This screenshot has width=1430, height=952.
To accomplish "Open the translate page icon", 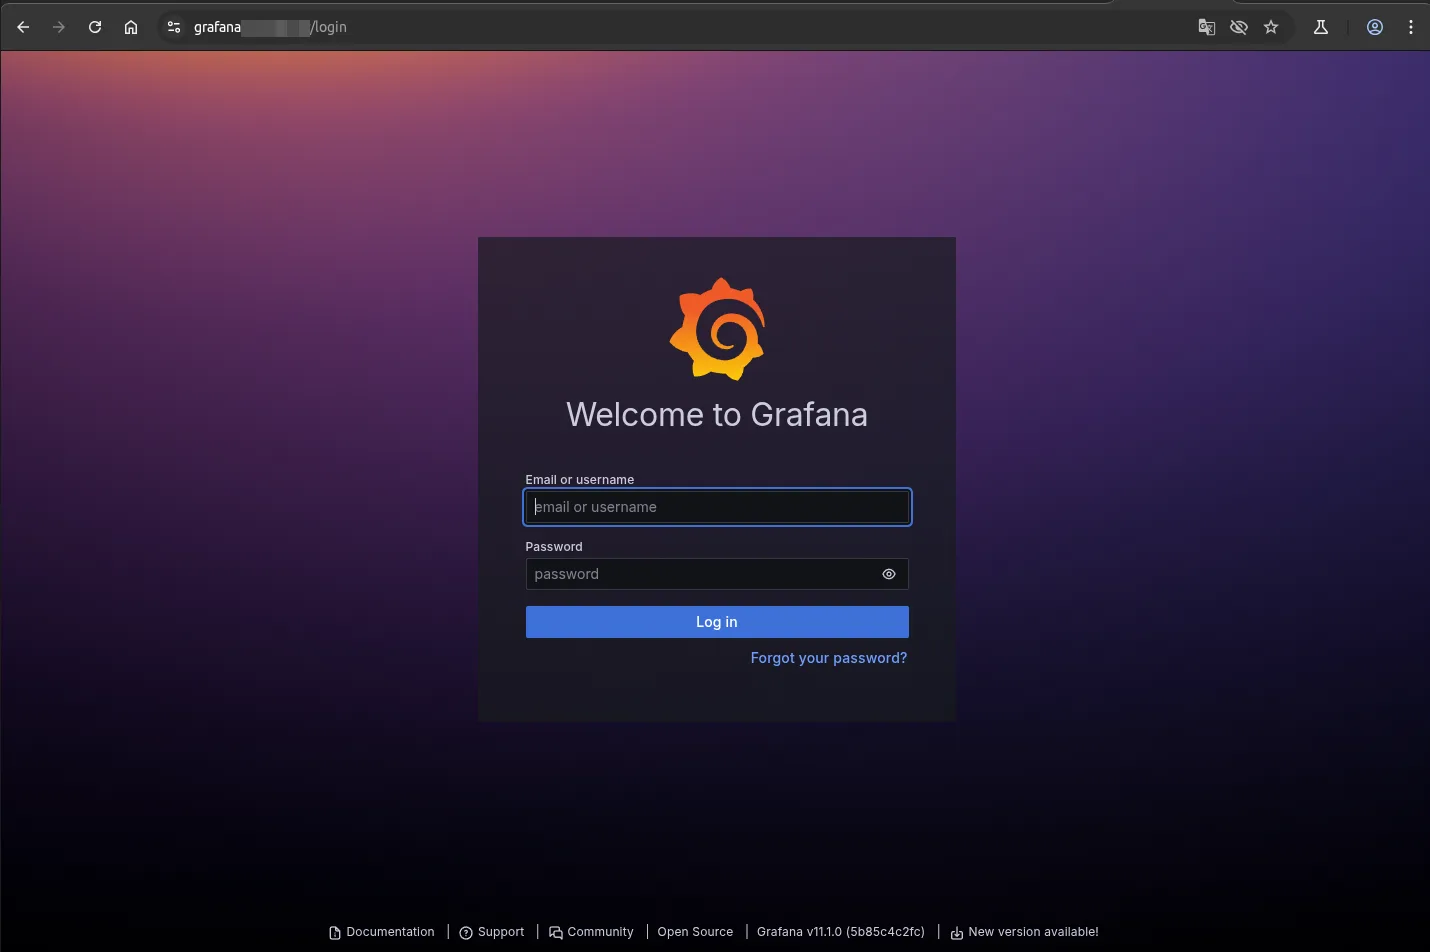I will tap(1207, 27).
